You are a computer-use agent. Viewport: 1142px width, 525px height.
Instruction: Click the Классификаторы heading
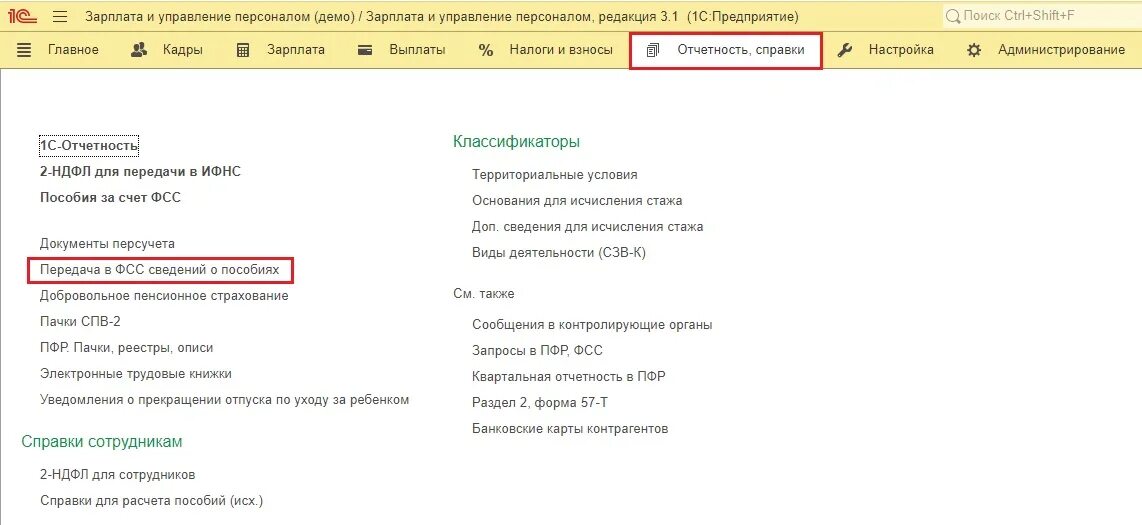pyautogui.click(x=516, y=141)
